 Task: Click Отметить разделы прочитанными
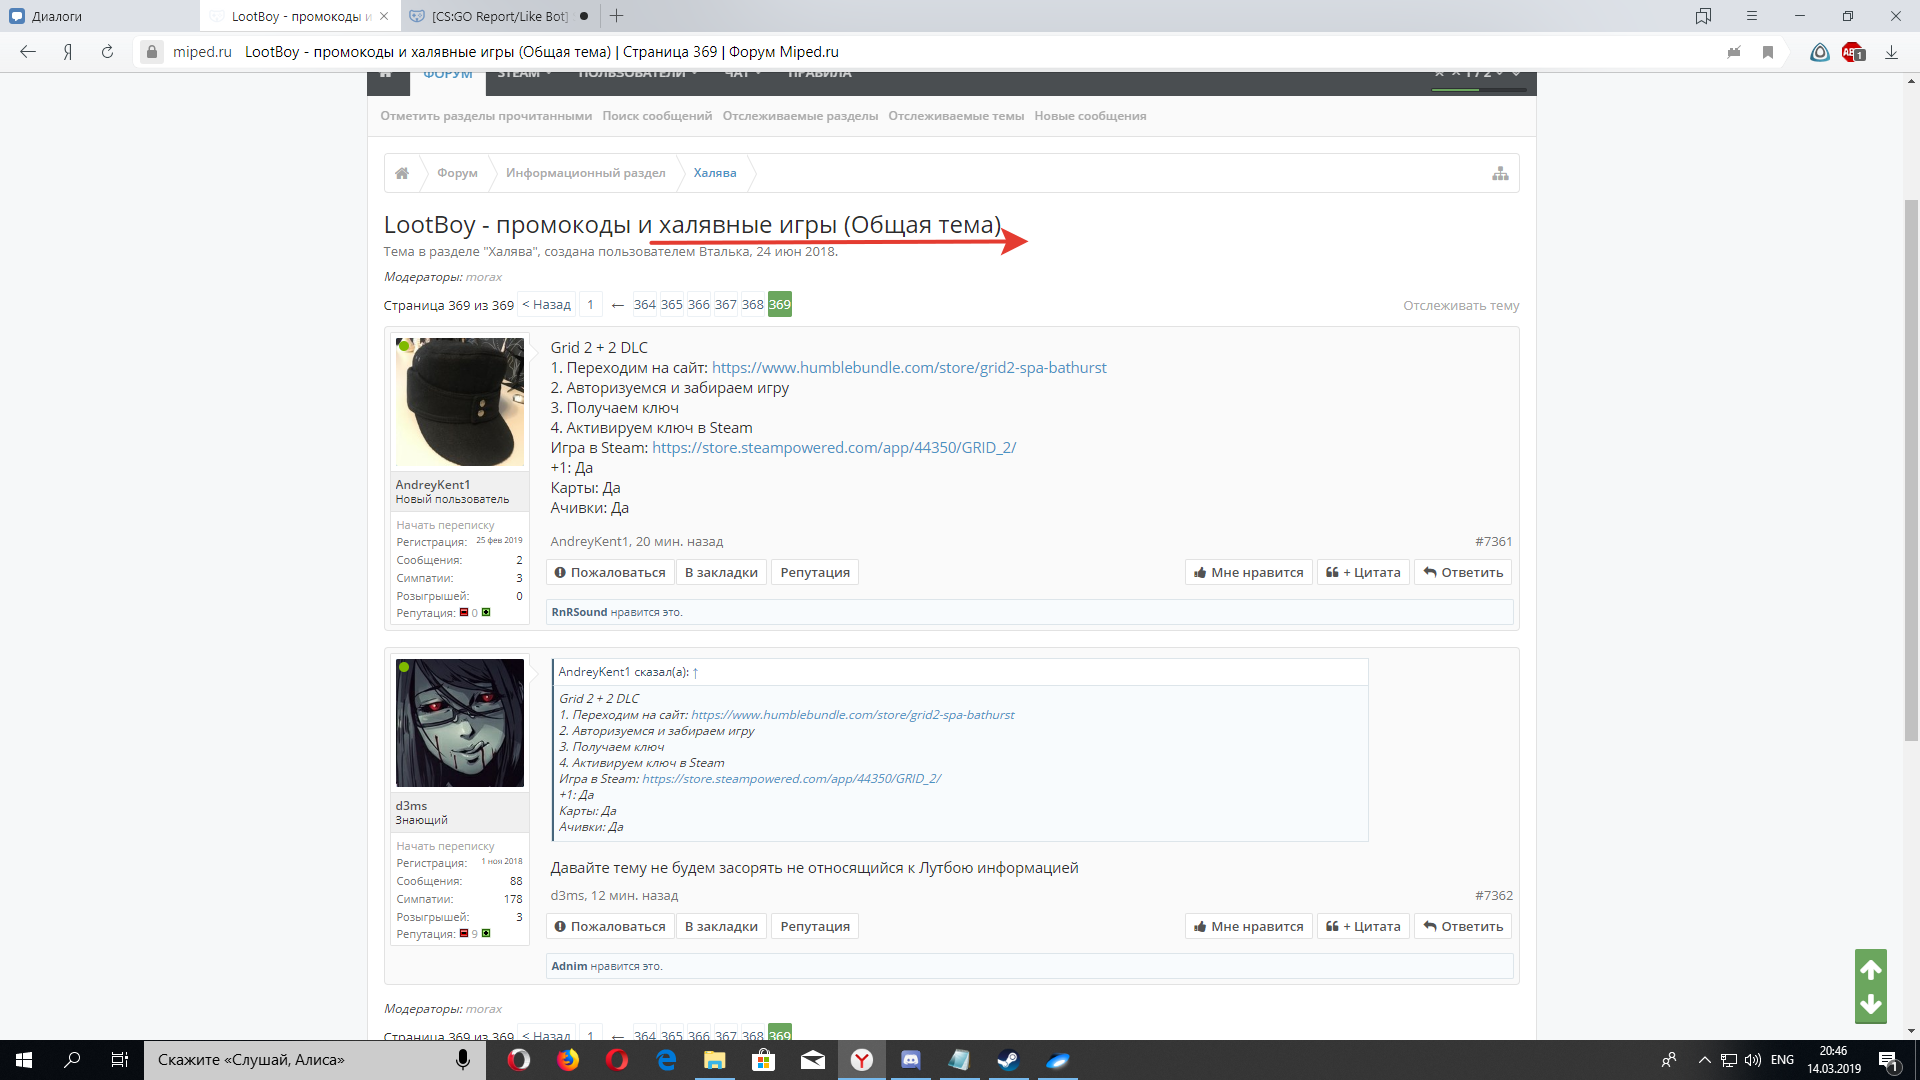486,116
